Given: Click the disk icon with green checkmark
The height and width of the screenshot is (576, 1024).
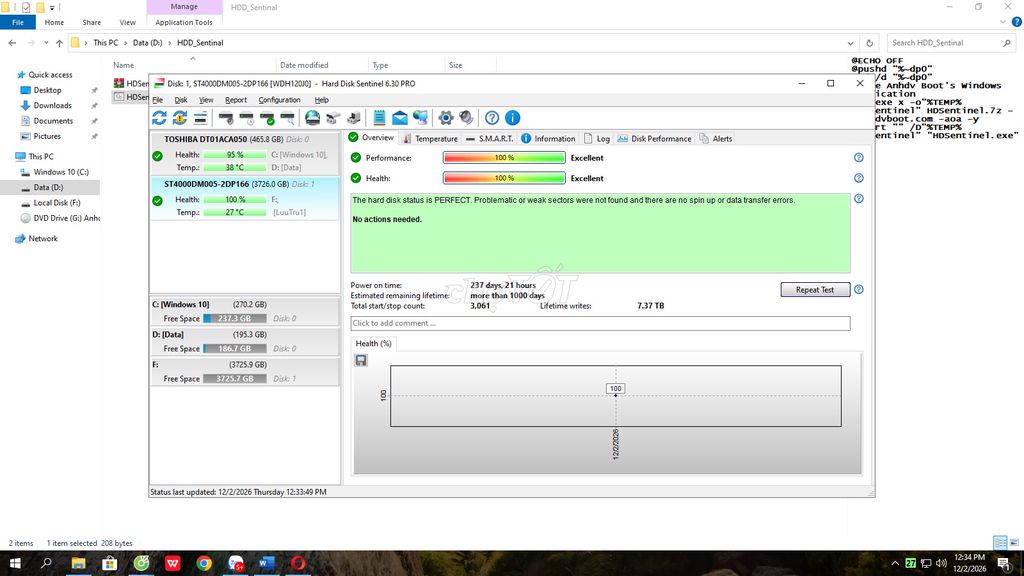Looking at the screenshot, I should (267, 118).
